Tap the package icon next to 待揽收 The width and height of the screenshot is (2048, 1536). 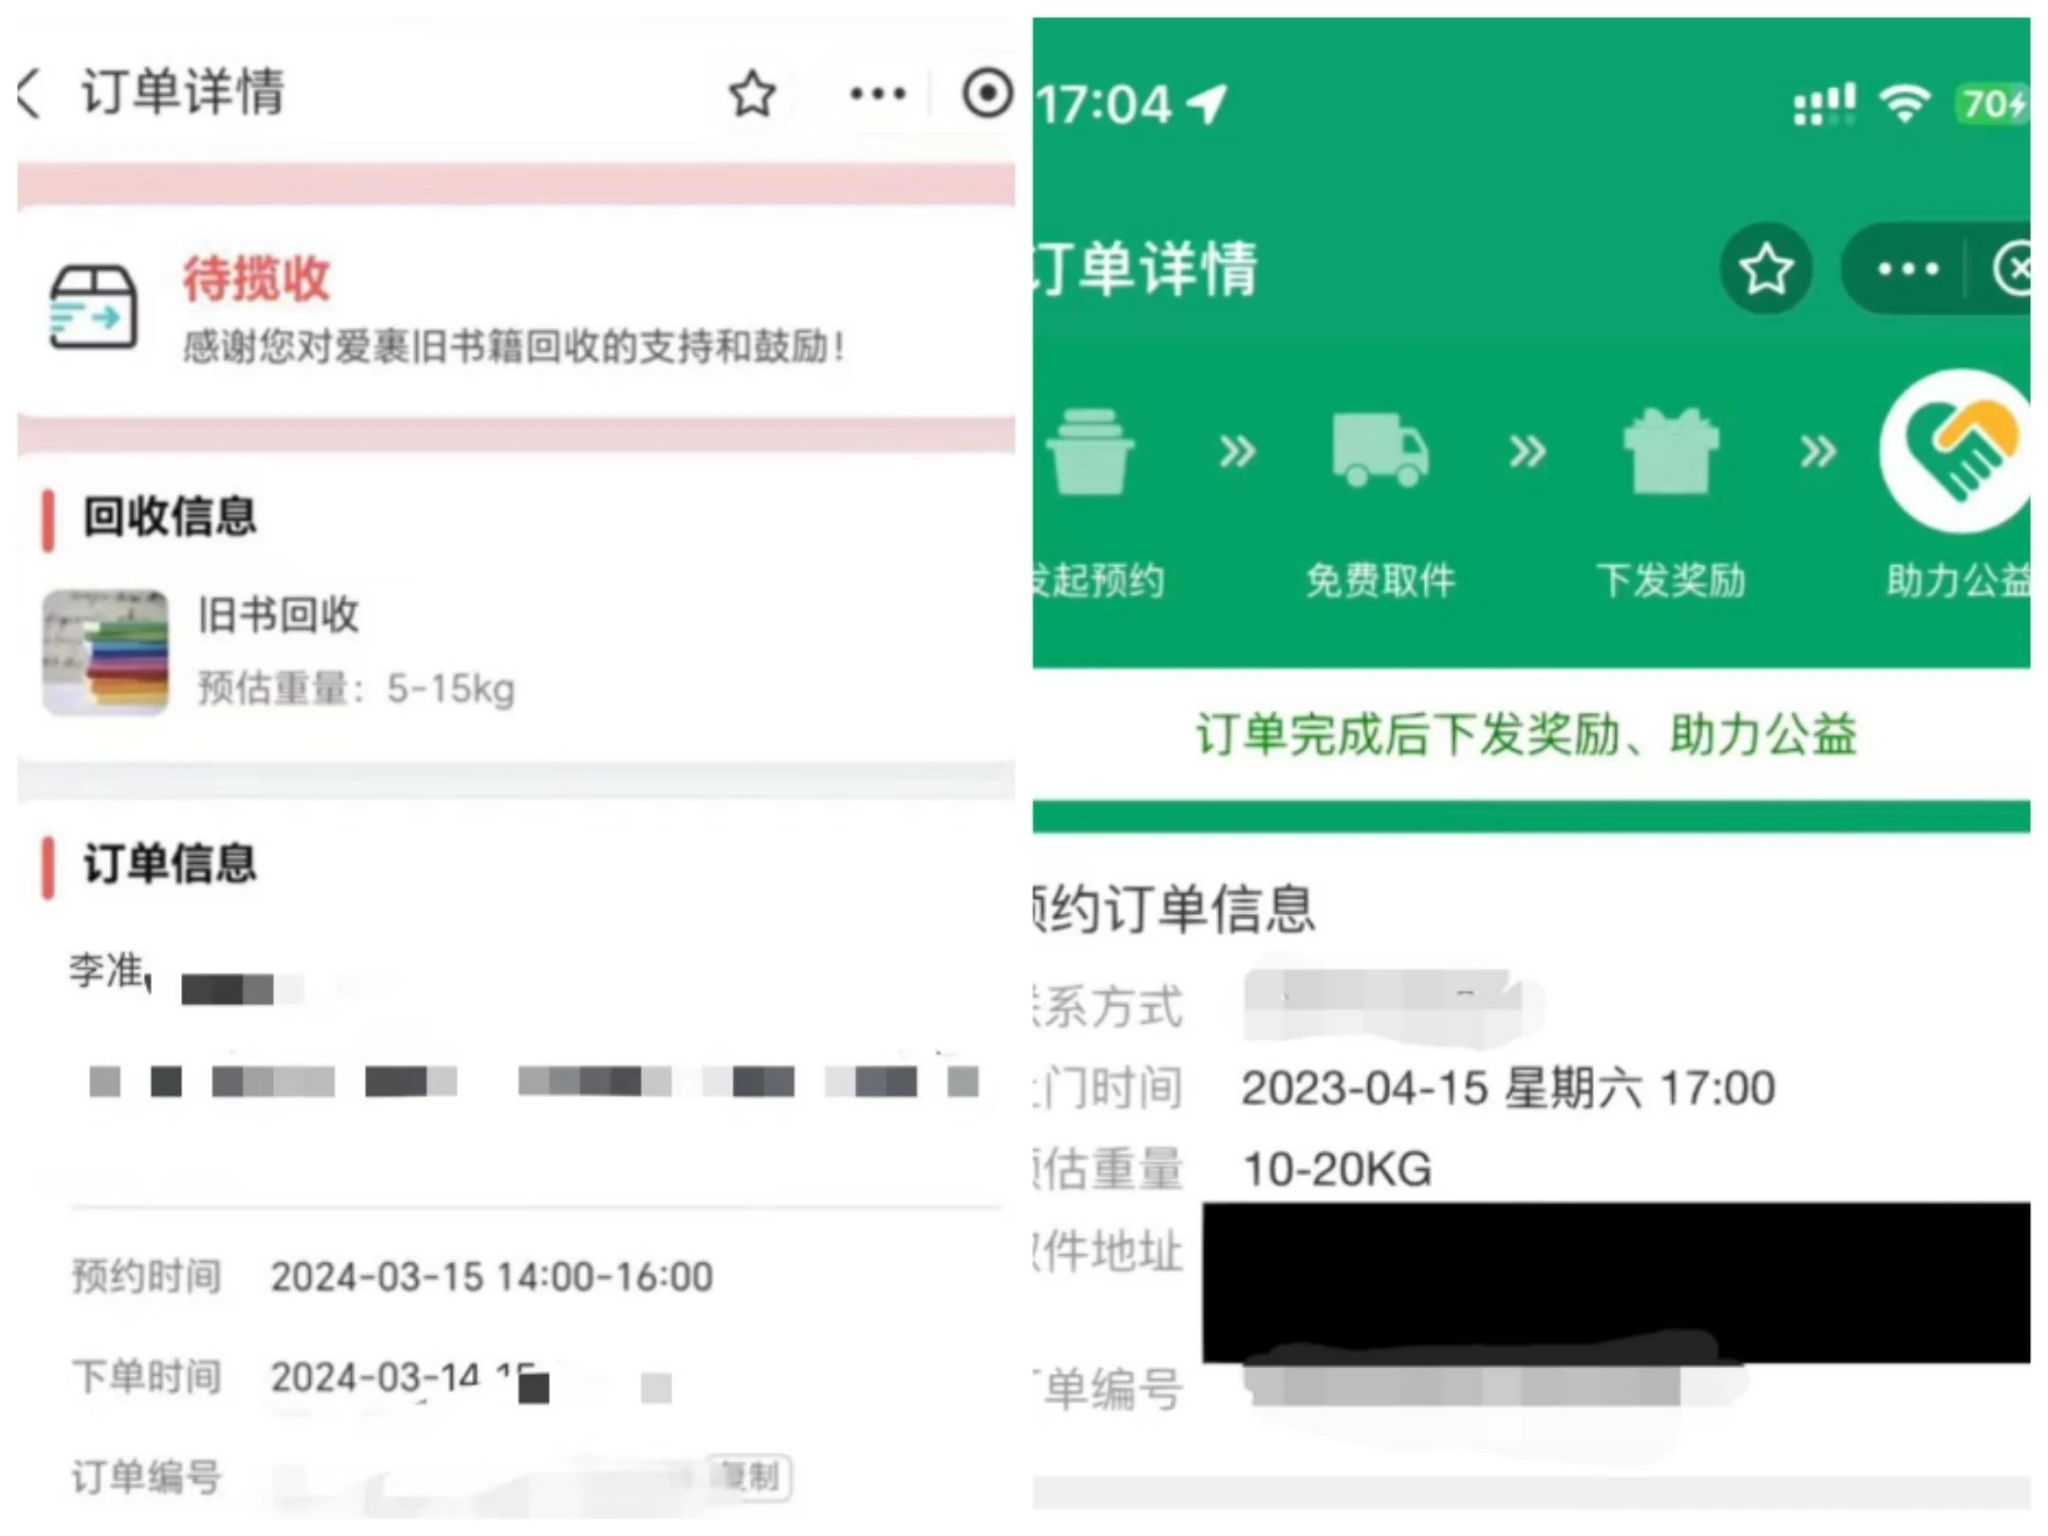pyautogui.click(x=93, y=306)
